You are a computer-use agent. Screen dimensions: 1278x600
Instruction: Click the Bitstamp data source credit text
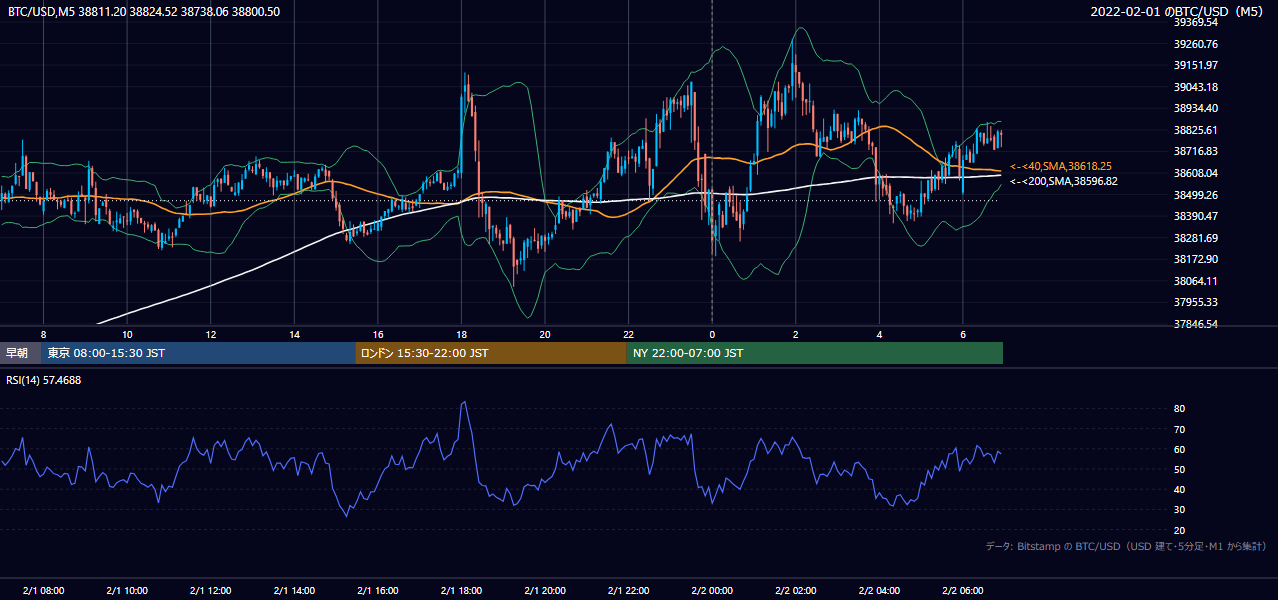pos(1126,547)
